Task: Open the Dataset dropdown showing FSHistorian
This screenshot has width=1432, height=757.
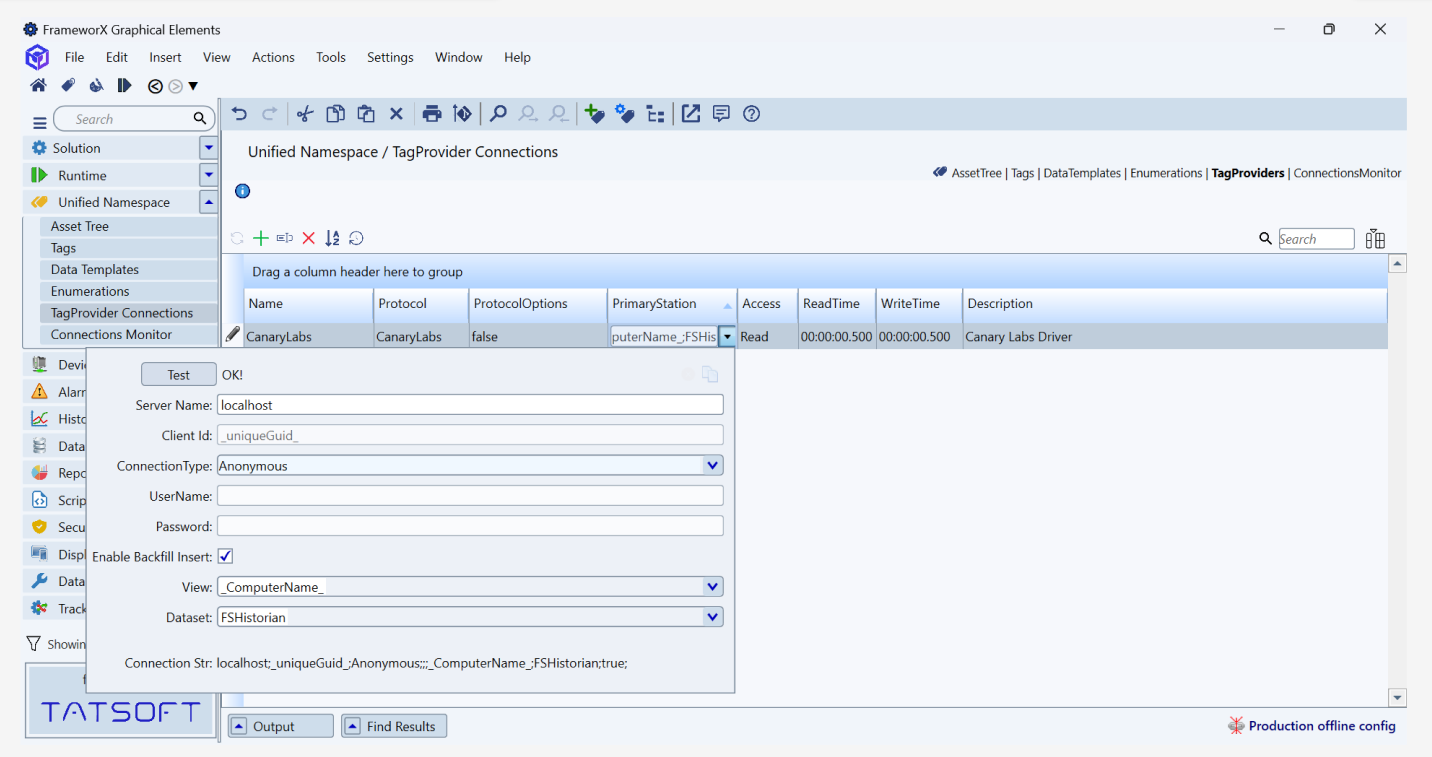Action: (x=712, y=617)
